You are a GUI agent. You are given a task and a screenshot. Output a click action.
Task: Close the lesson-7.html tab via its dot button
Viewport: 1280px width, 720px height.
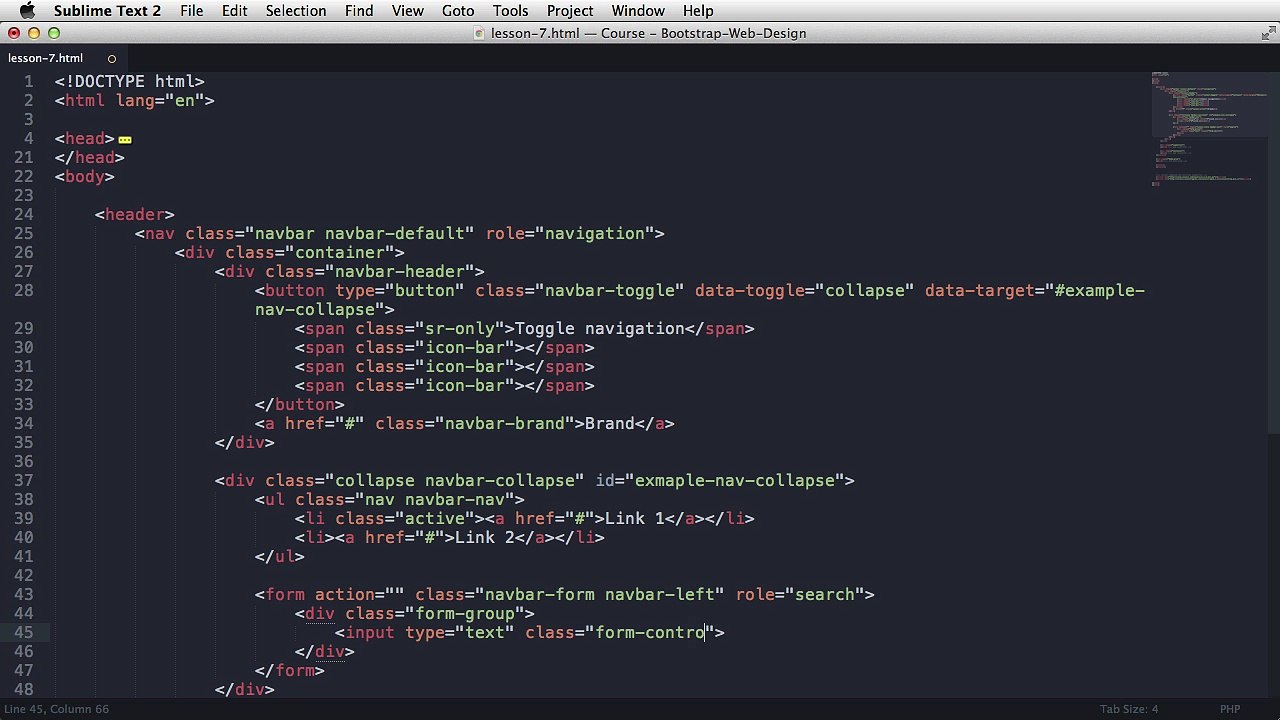point(112,59)
